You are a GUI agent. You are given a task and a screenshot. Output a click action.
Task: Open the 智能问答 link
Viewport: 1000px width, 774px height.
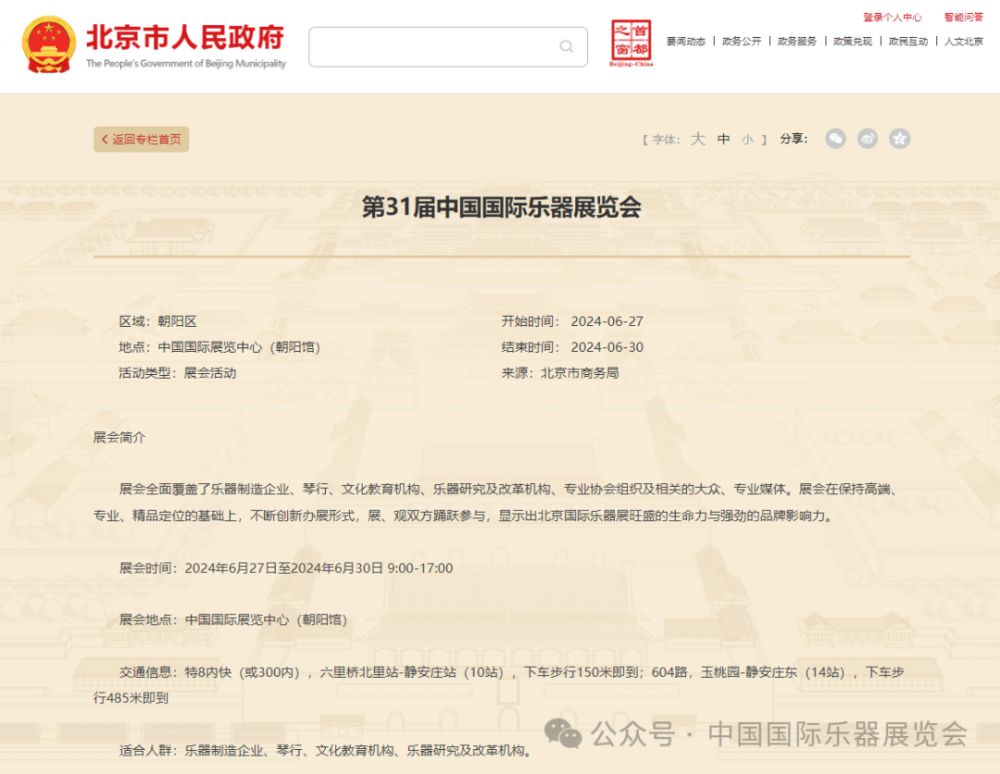pos(963,17)
